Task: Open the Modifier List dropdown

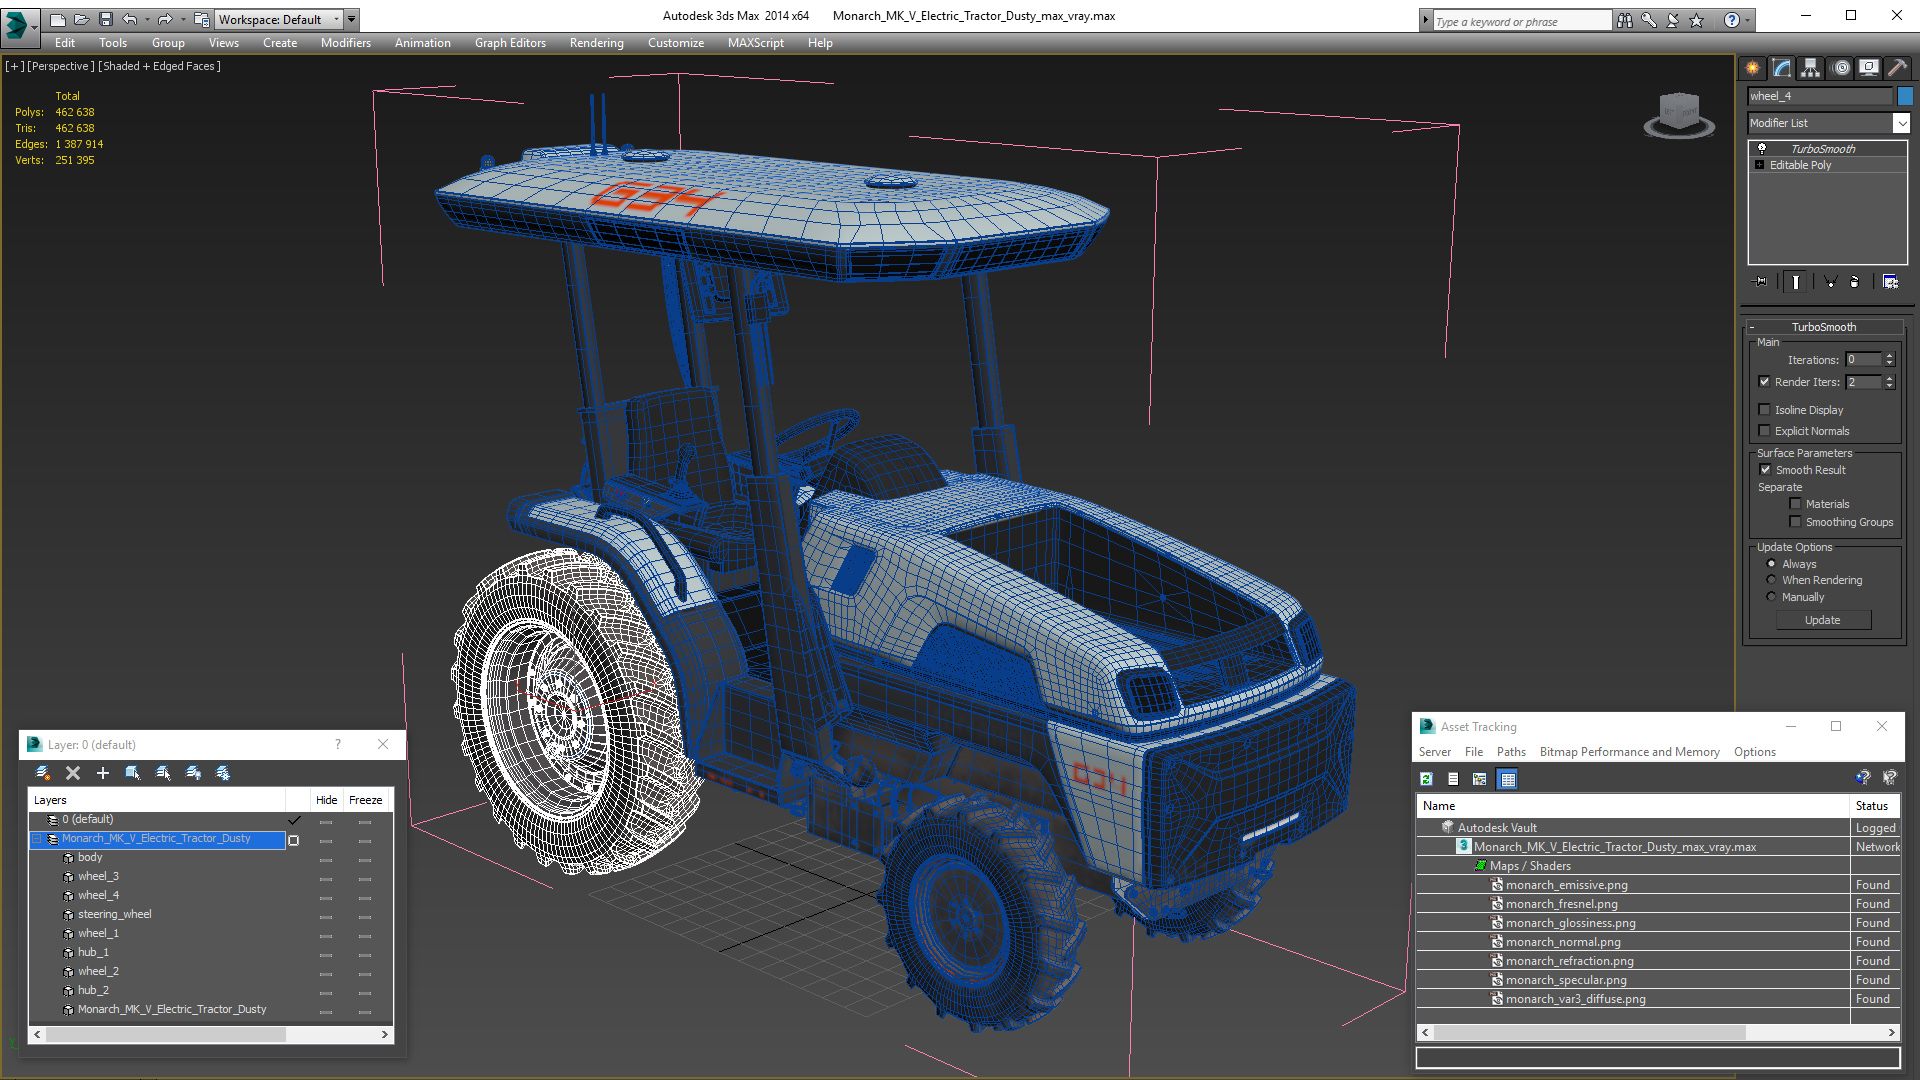Action: tap(1901, 123)
